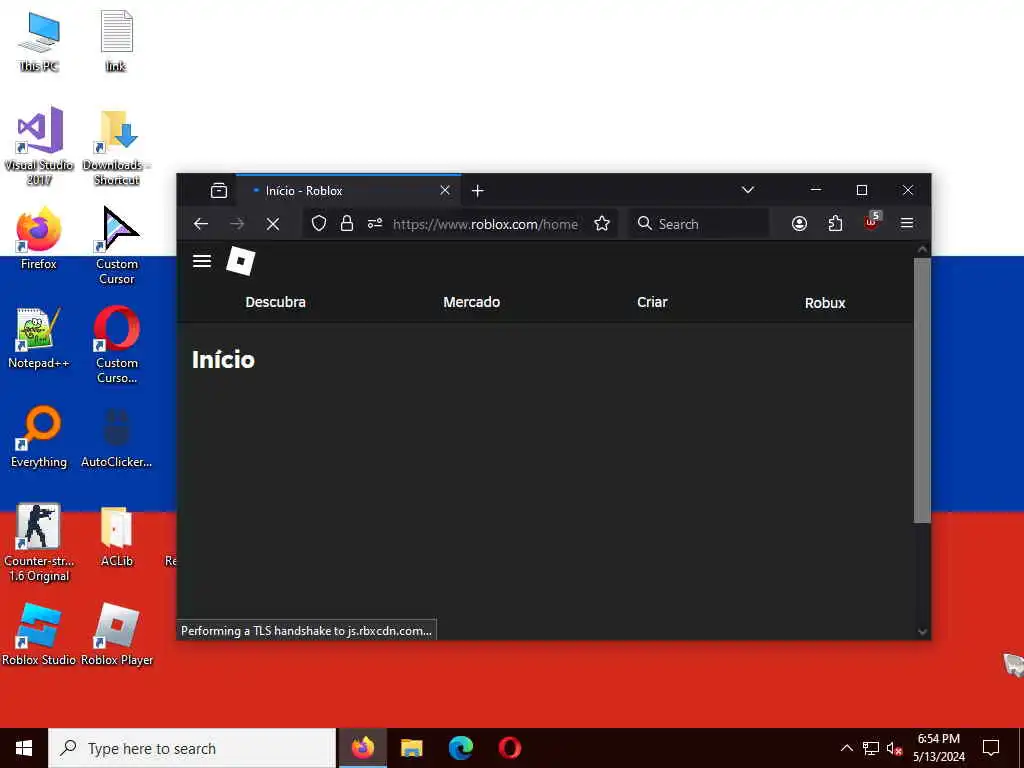
Task: Show hidden system tray icons
Action: (846, 748)
